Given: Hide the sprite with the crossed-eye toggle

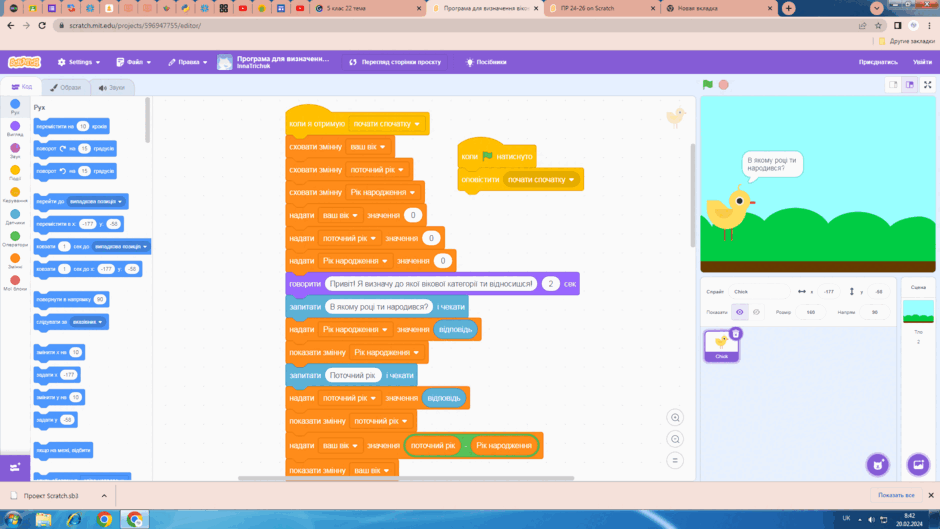Looking at the screenshot, I should (756, 312).
